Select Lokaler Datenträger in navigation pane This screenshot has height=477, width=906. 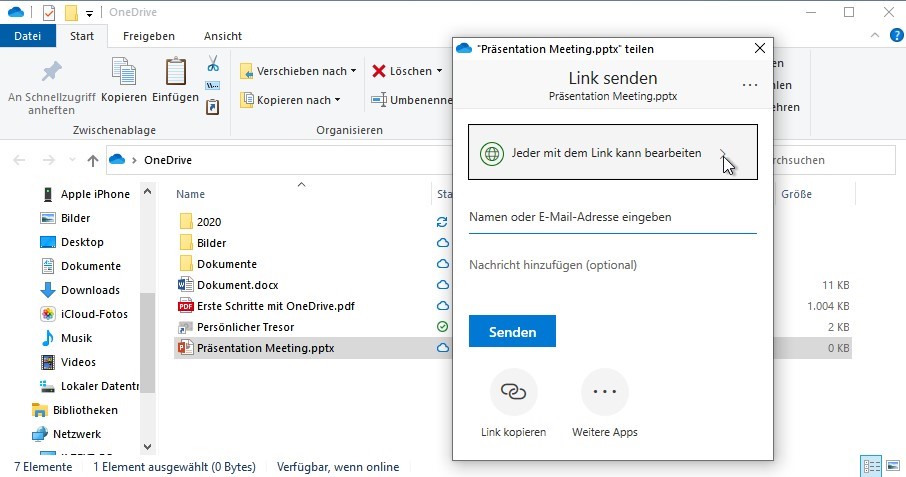pos(88,386)
